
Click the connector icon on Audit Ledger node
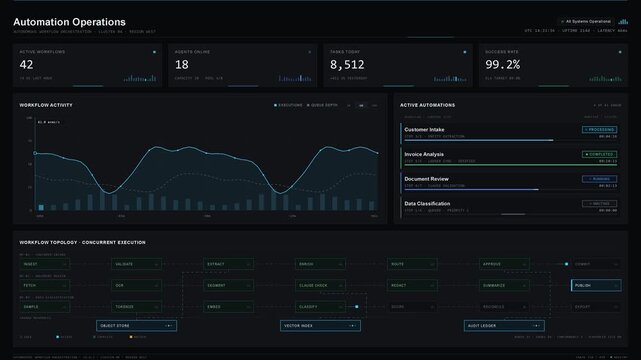pyautogui.click(x=536, y=326)
